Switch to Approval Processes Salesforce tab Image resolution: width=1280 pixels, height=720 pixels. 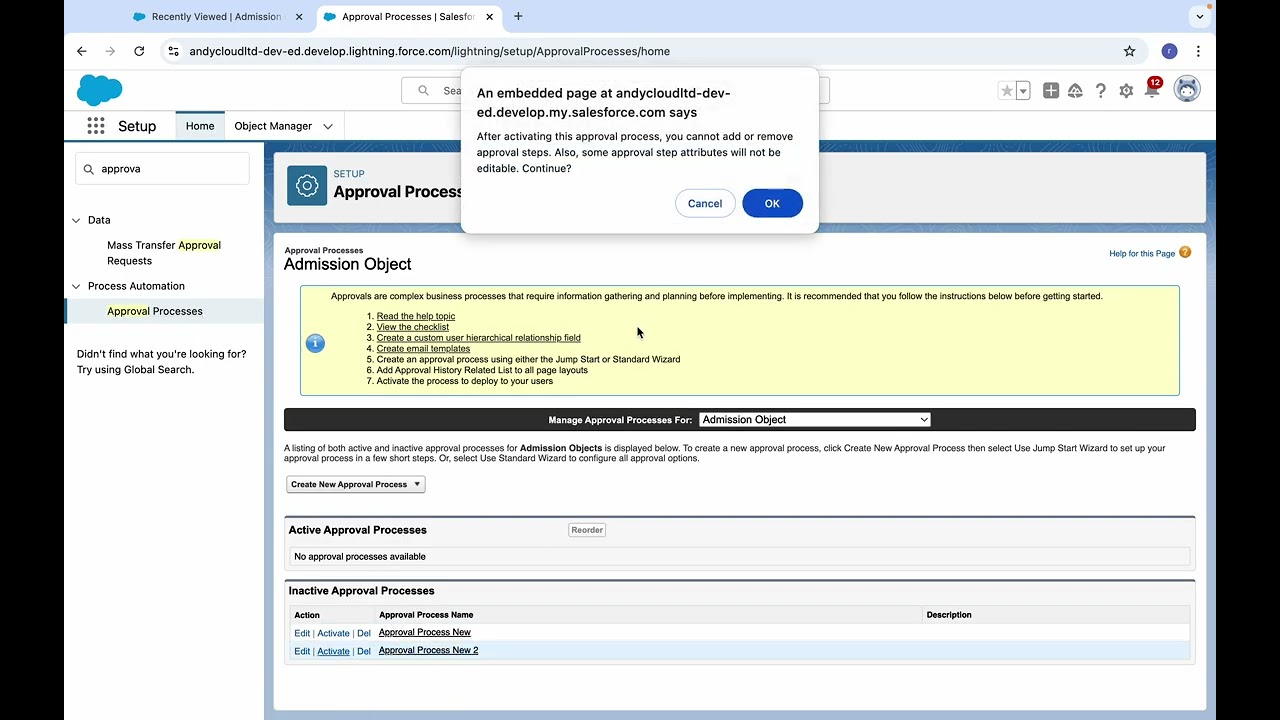coord(409,17)
